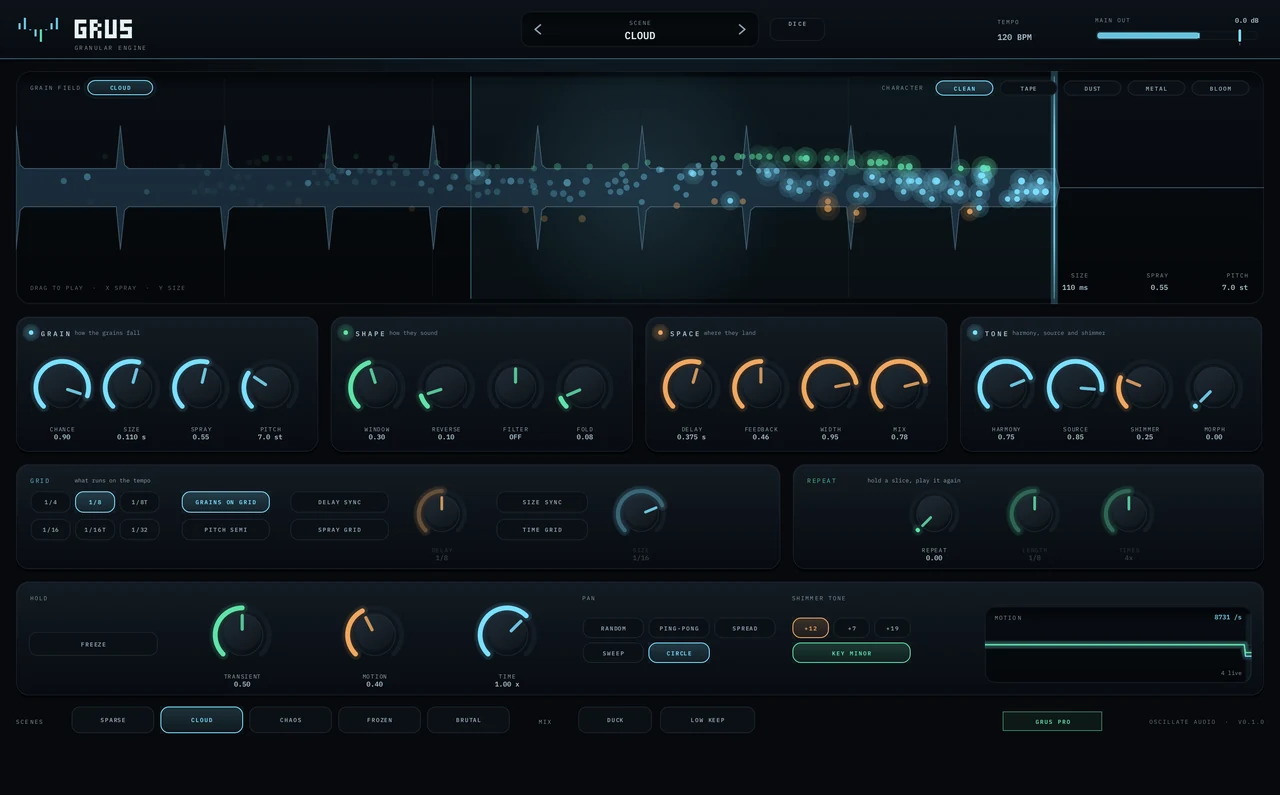The height and width of the screenshot is (795, 1280).
Task: Click the GRAIN section indicator dot
Action: pos(31,333)
